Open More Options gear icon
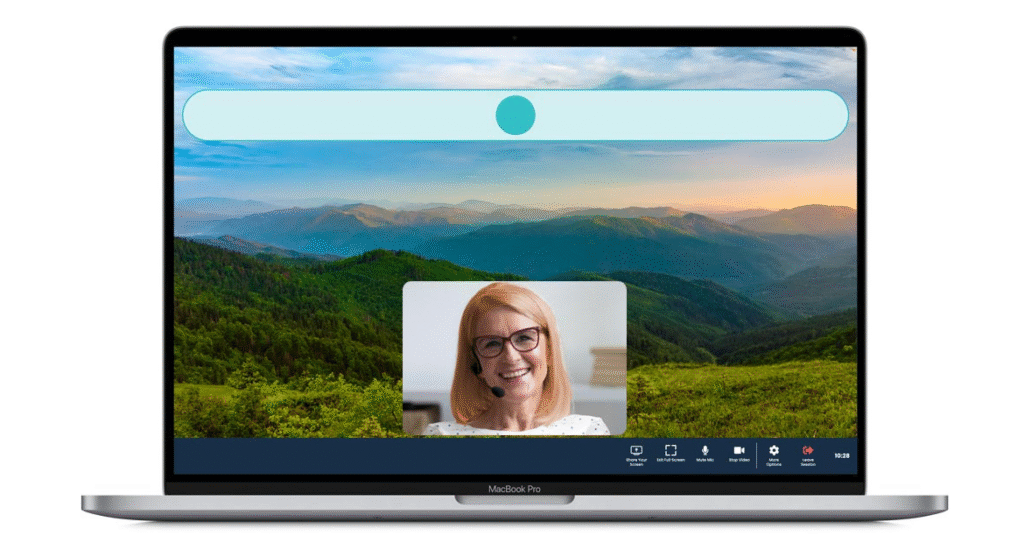 pyautogui.click(x=773, y=450)
